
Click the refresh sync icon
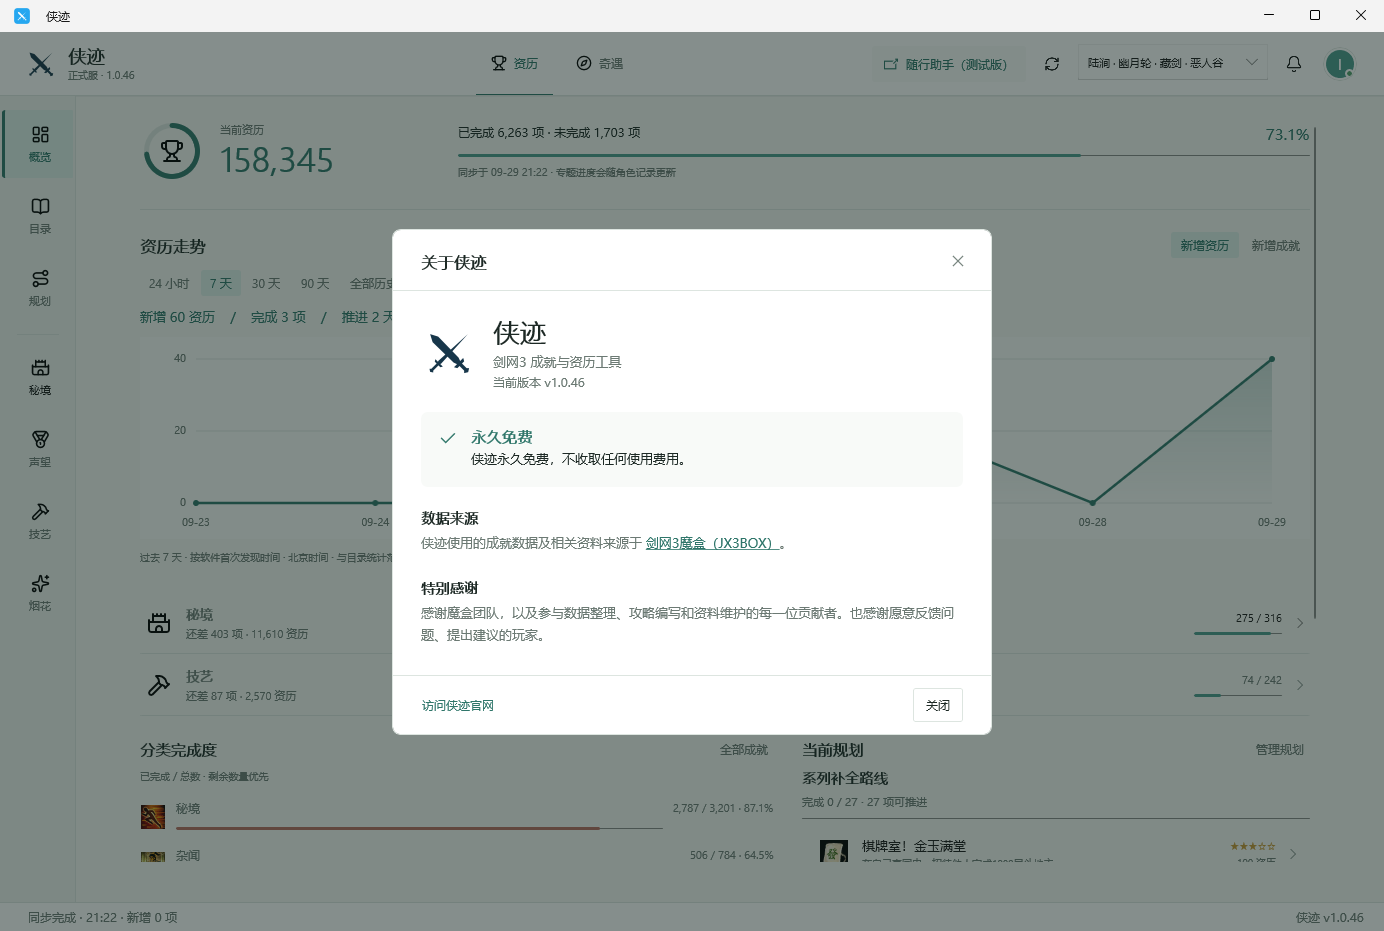point(1052,64)
